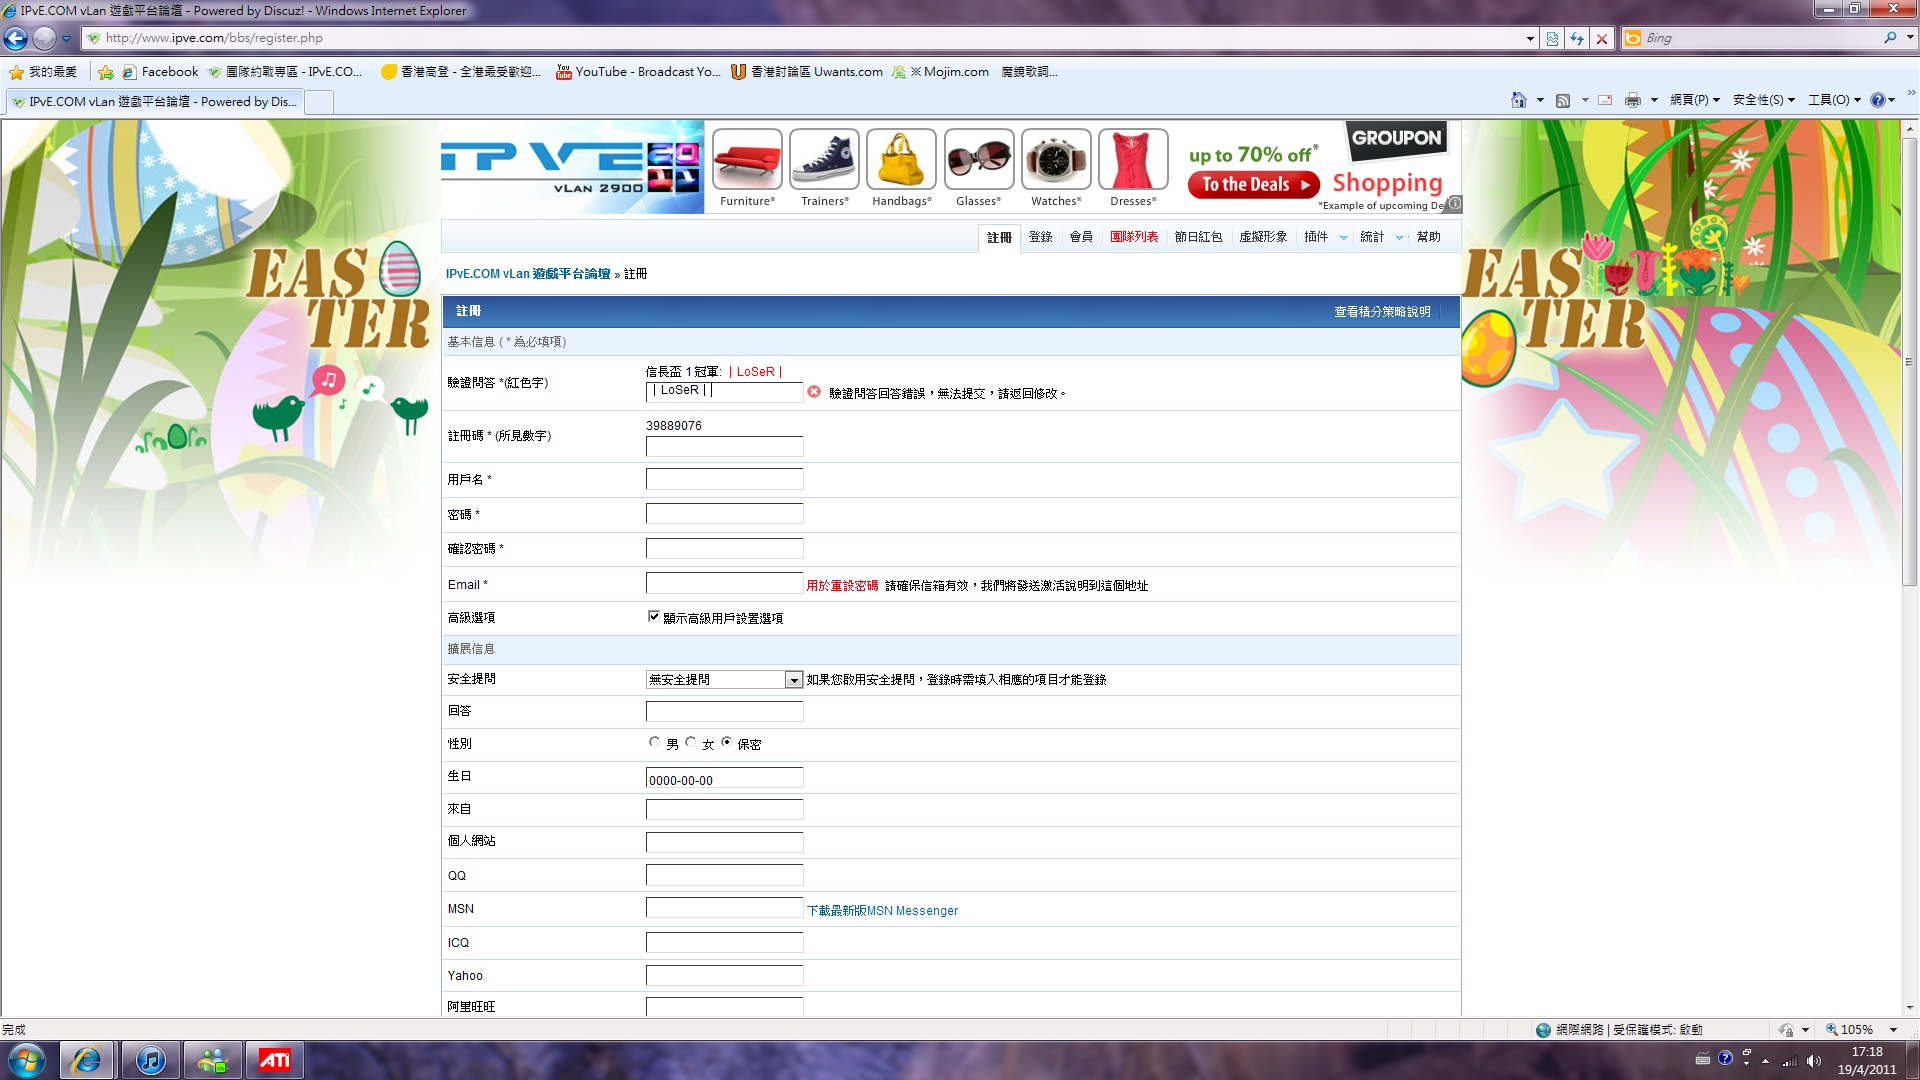Click the IE back navigation button
The height and width of the screenshot is (1080, 1920).
[x=16, y=38]
